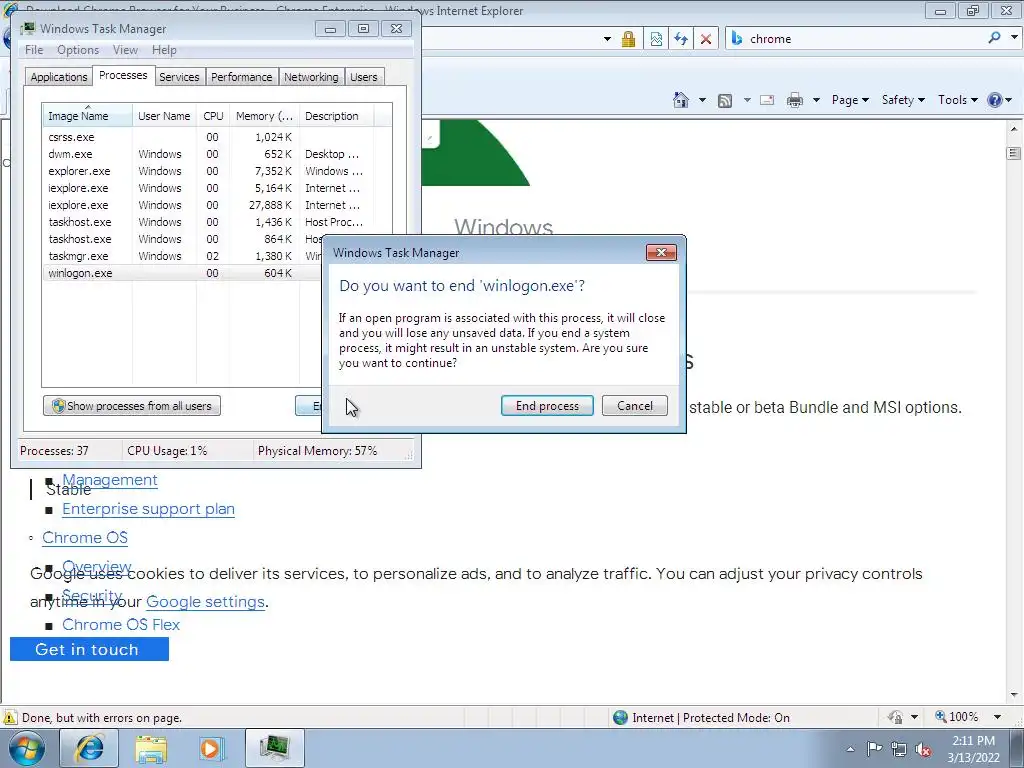The width and height of the screenshot is (1024, 768).
Task: Sort by the CPU column header
Action: tap(213, 116)
